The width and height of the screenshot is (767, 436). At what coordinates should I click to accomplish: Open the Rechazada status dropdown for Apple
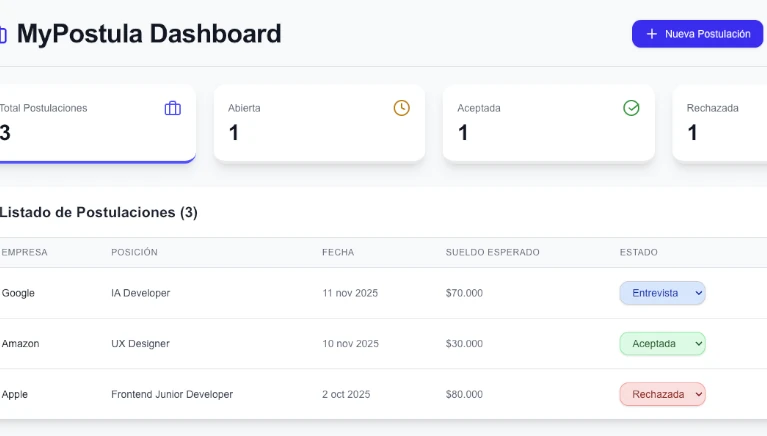(662, 394)
